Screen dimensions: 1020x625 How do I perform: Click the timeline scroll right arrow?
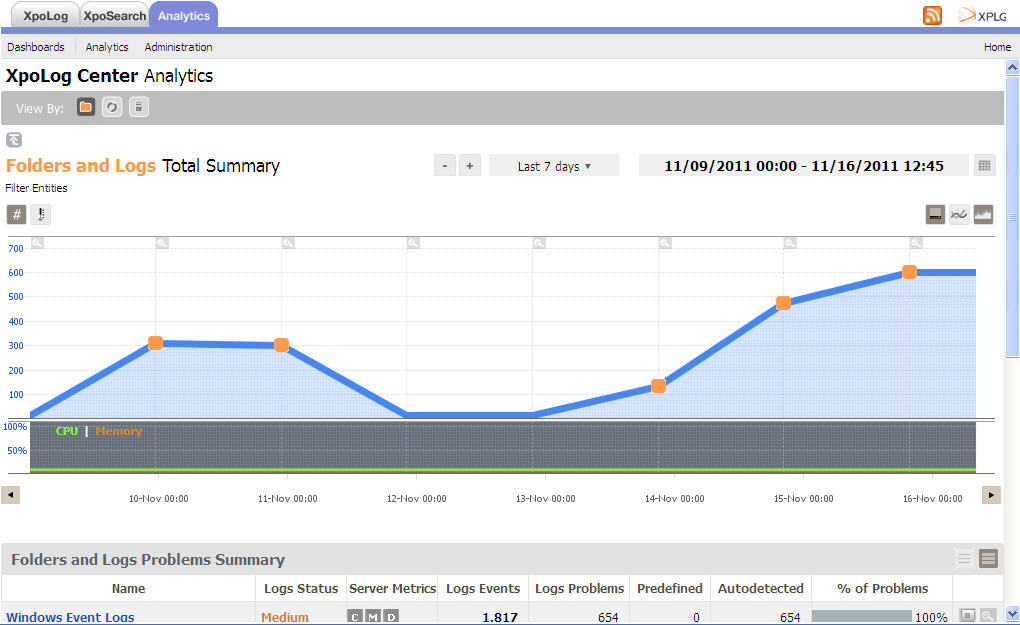(x=991, y=495)
